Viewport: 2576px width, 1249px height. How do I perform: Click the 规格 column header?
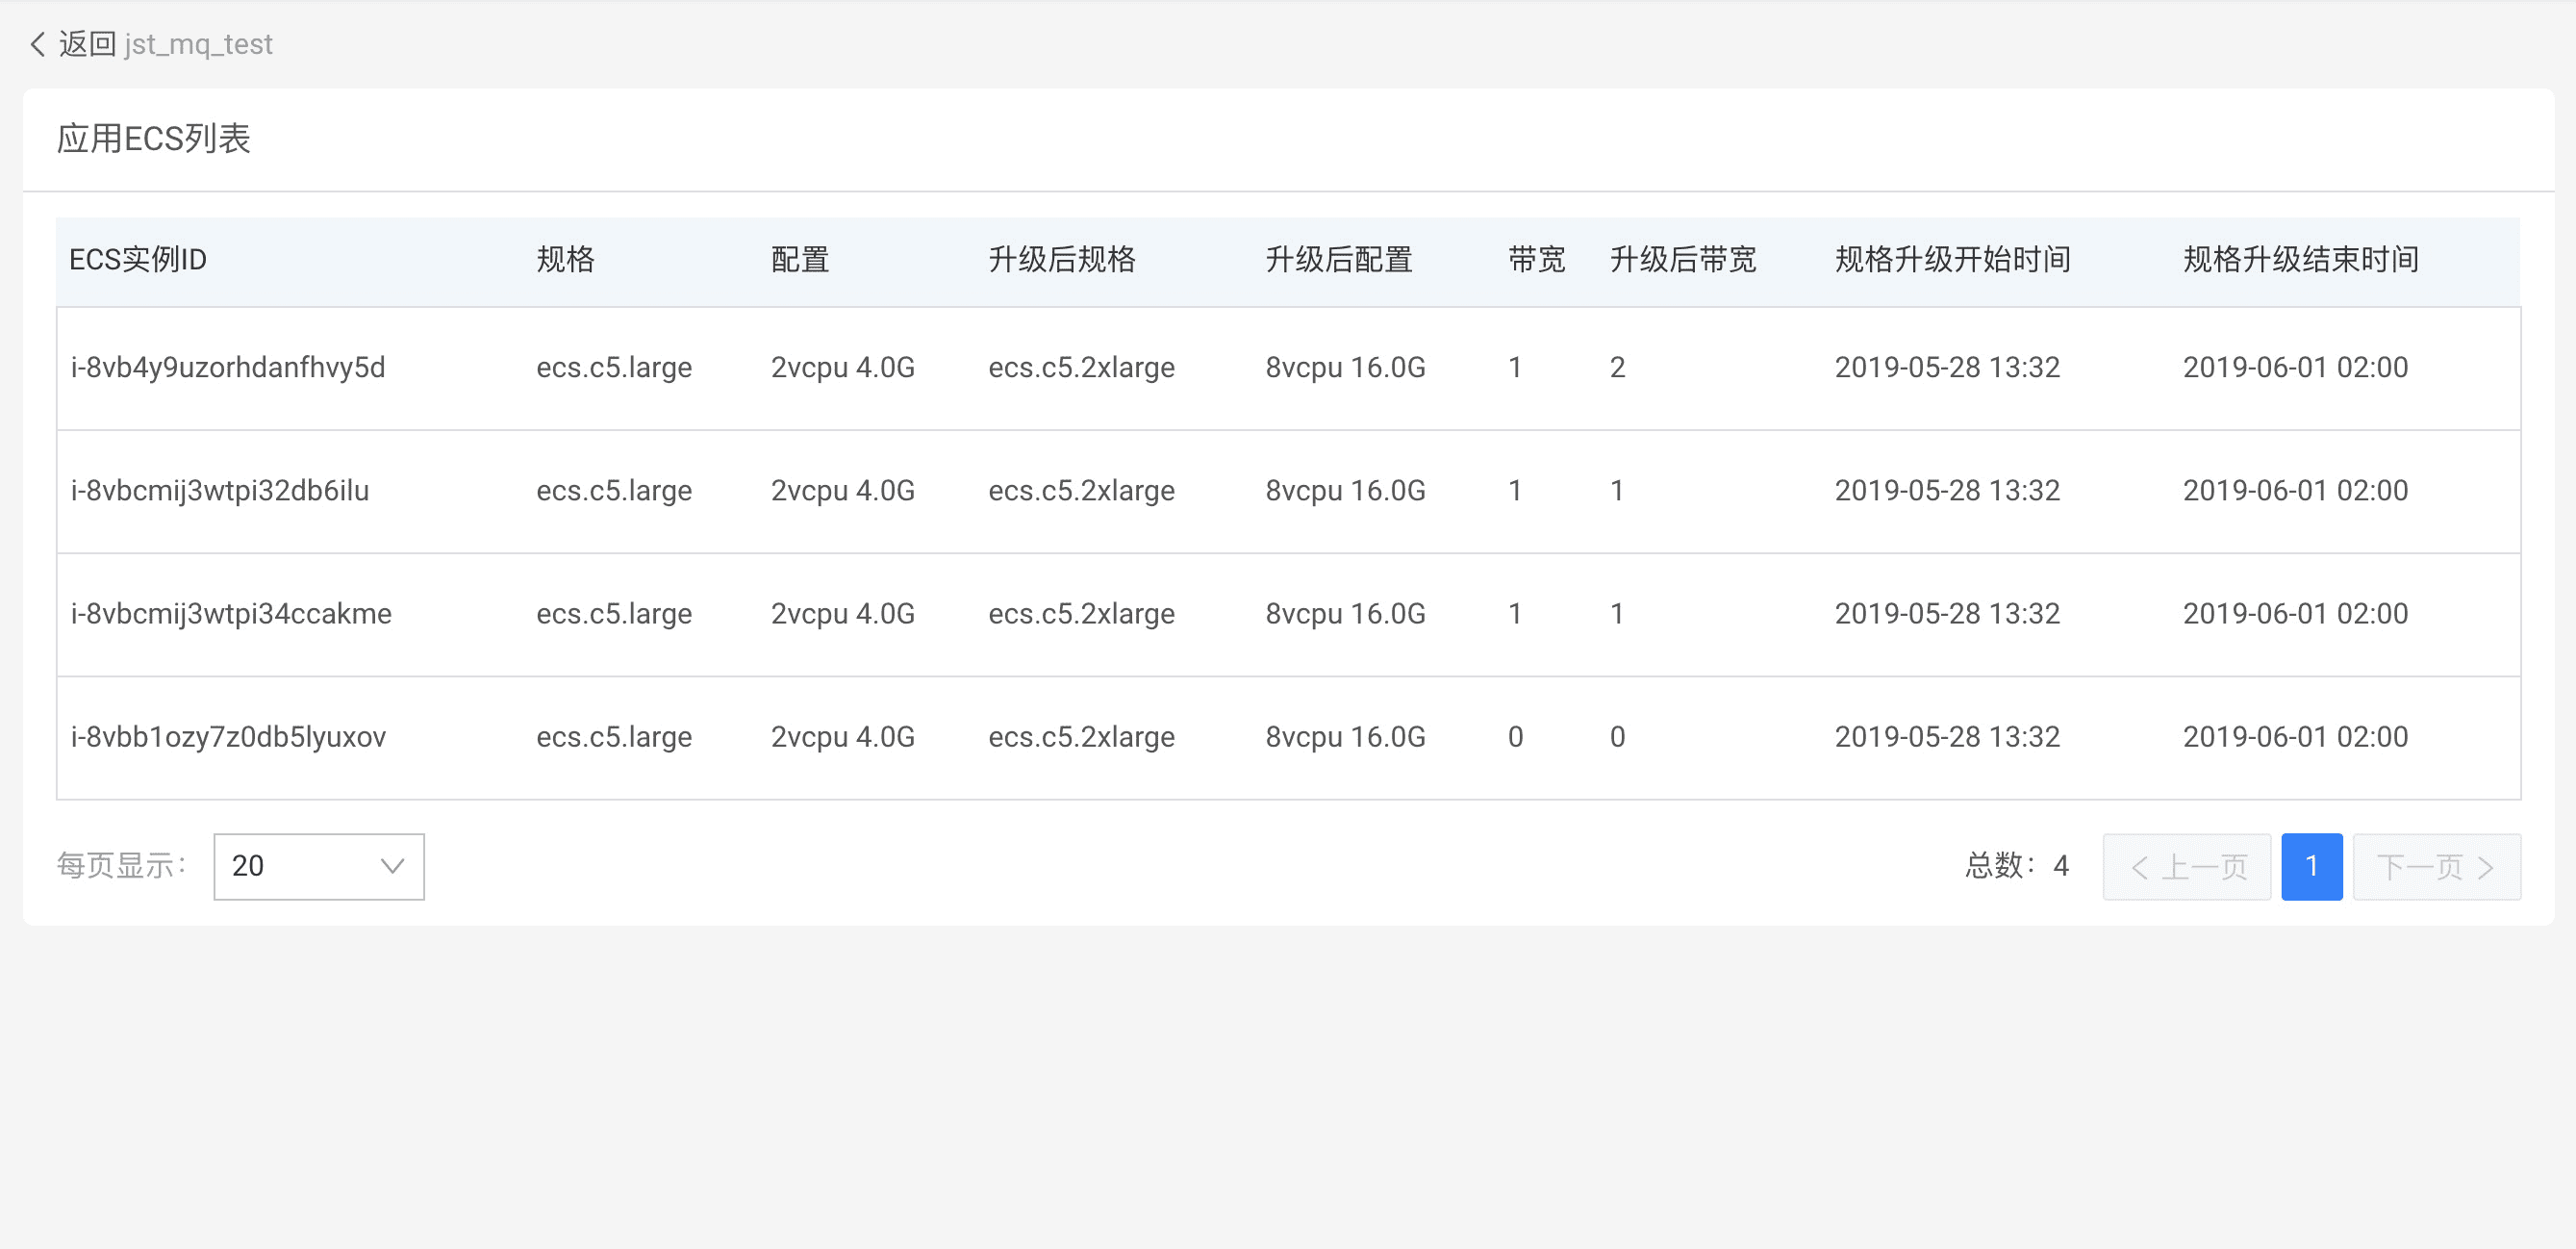click(565, 260)
